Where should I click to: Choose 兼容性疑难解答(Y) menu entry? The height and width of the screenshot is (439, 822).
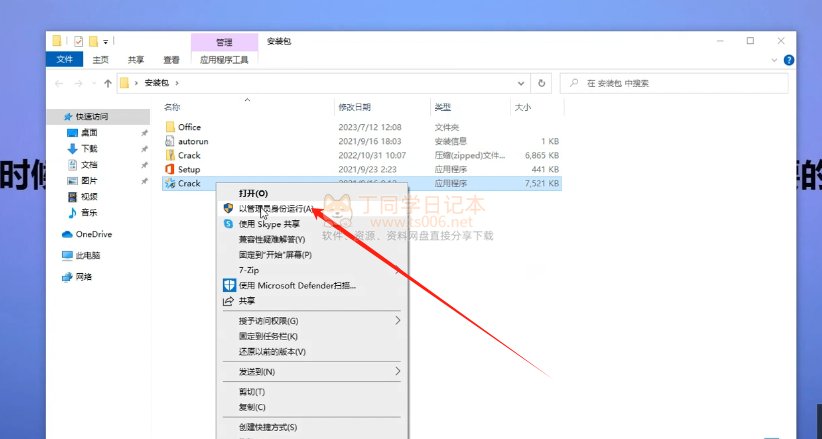point(312,239)
